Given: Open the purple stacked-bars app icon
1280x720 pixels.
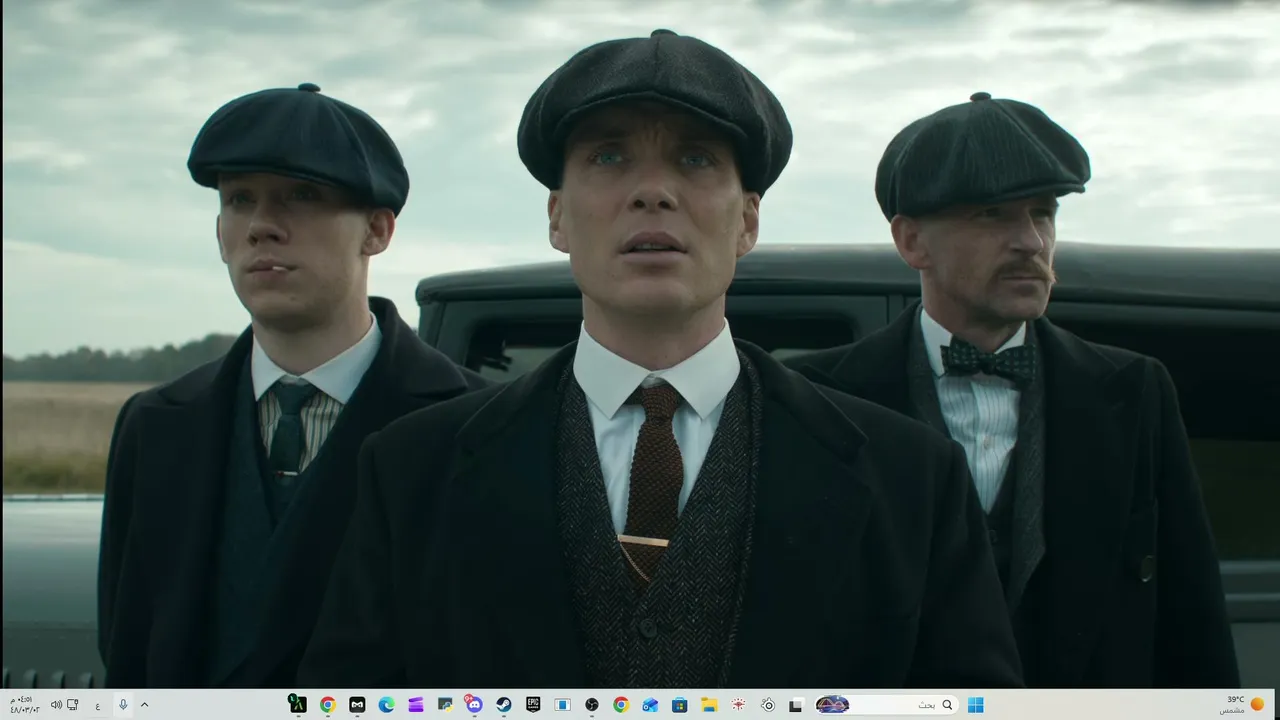Looking at the screenshot, I should point(416,705).
